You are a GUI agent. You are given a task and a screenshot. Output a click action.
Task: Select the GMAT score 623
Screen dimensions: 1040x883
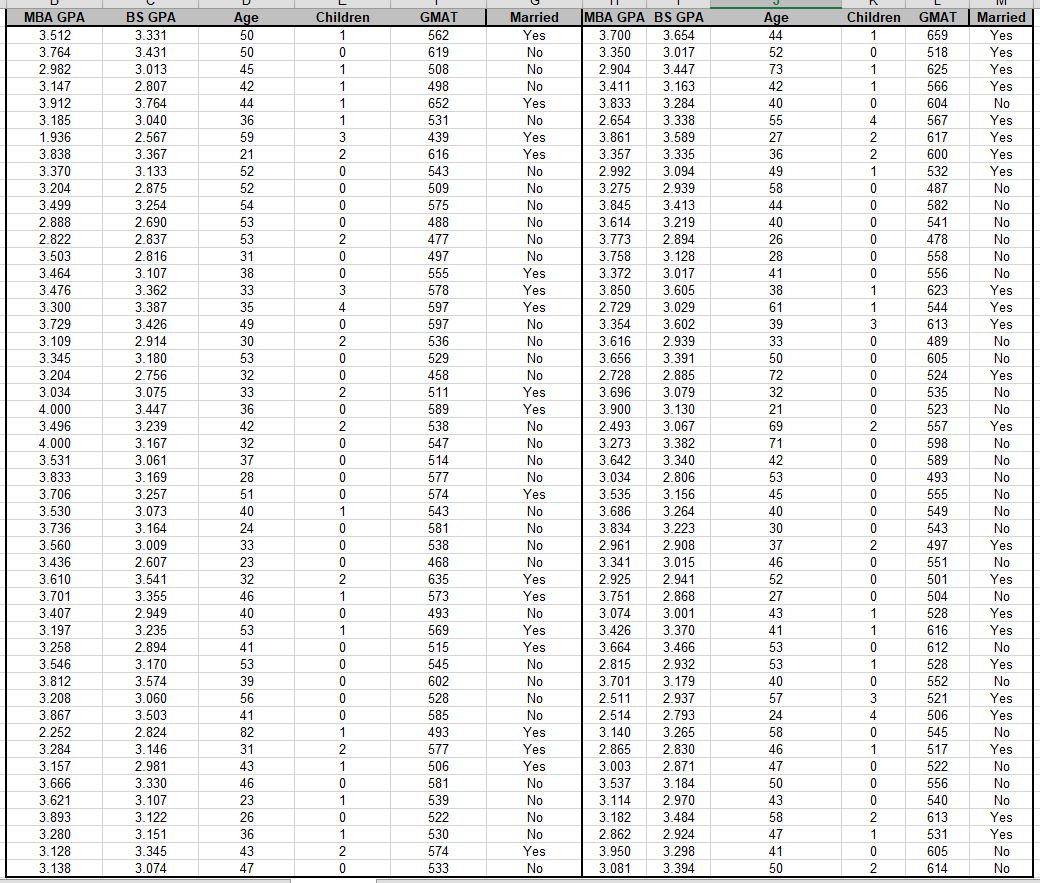point(937,291)
